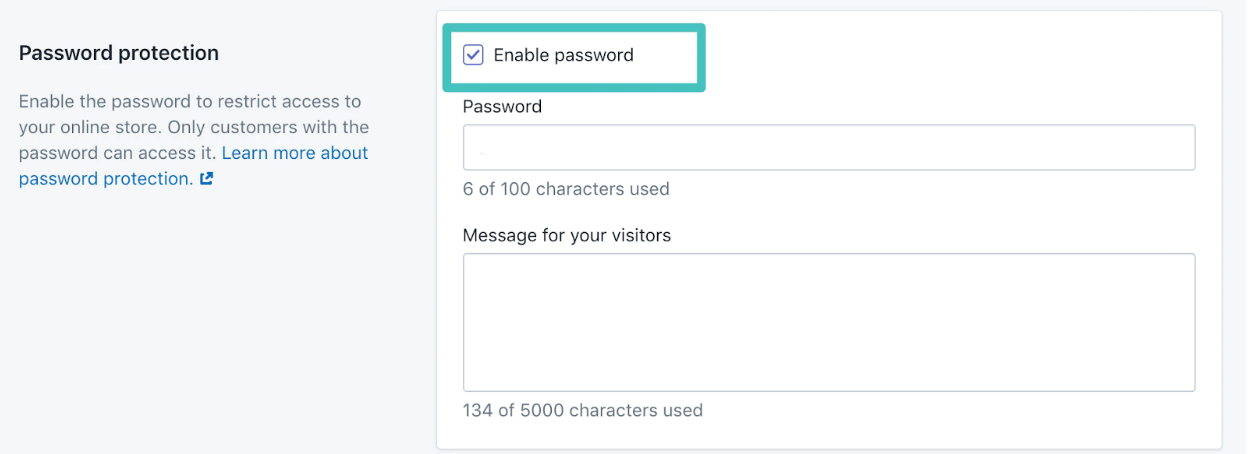Click the checkmark in Enable password box
1250x454 pixels.
coord(474,55)
